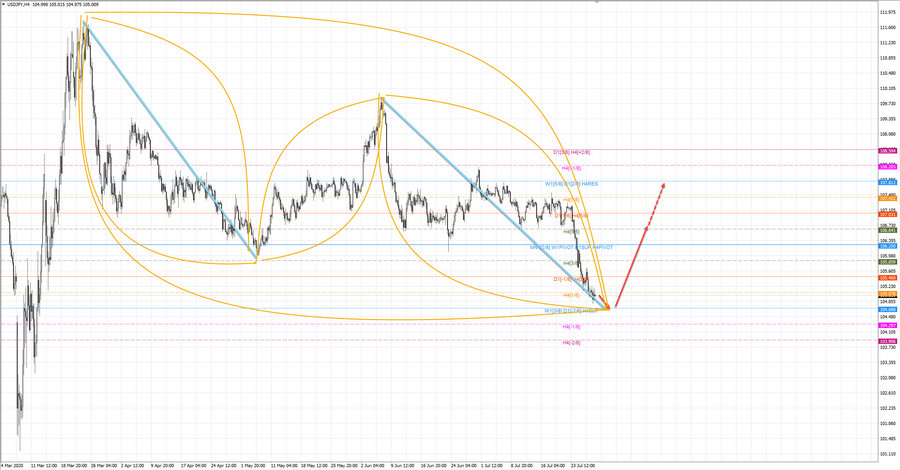900x470 pixels.
Task: Click the 111.600 price scale label
Action: pos(888,28)
